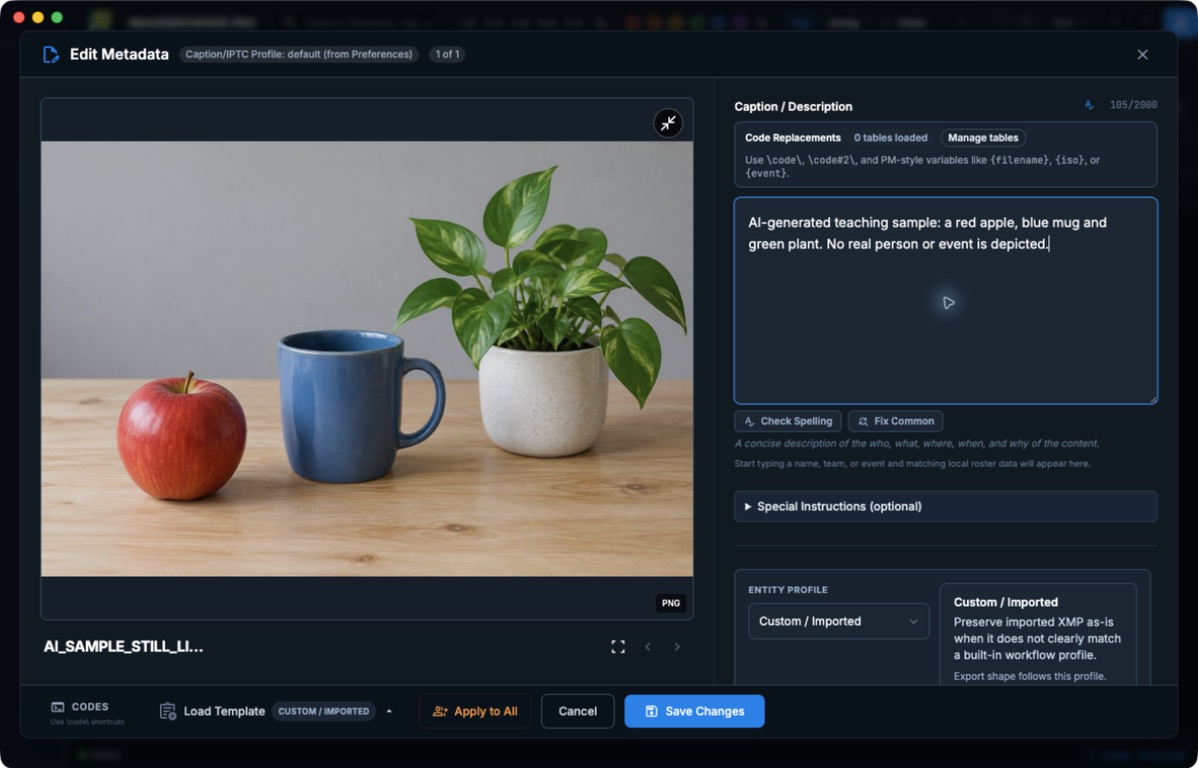Click the 0 tables loaded label
Image resolution: width=1198 pixels, height=768 pixels.
890,138
